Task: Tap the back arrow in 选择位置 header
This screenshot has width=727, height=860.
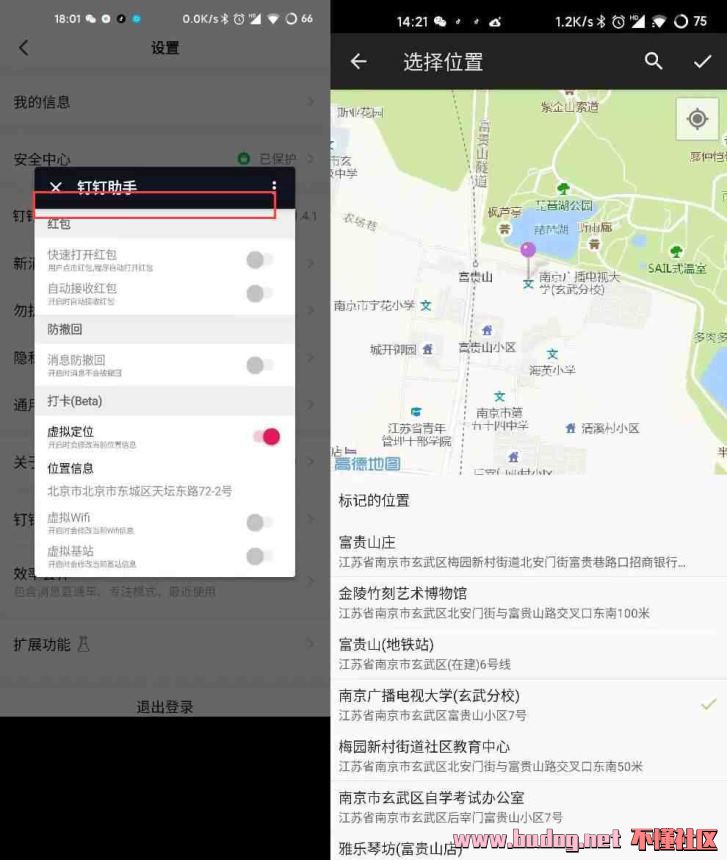Action: click(x=359, y=61)
